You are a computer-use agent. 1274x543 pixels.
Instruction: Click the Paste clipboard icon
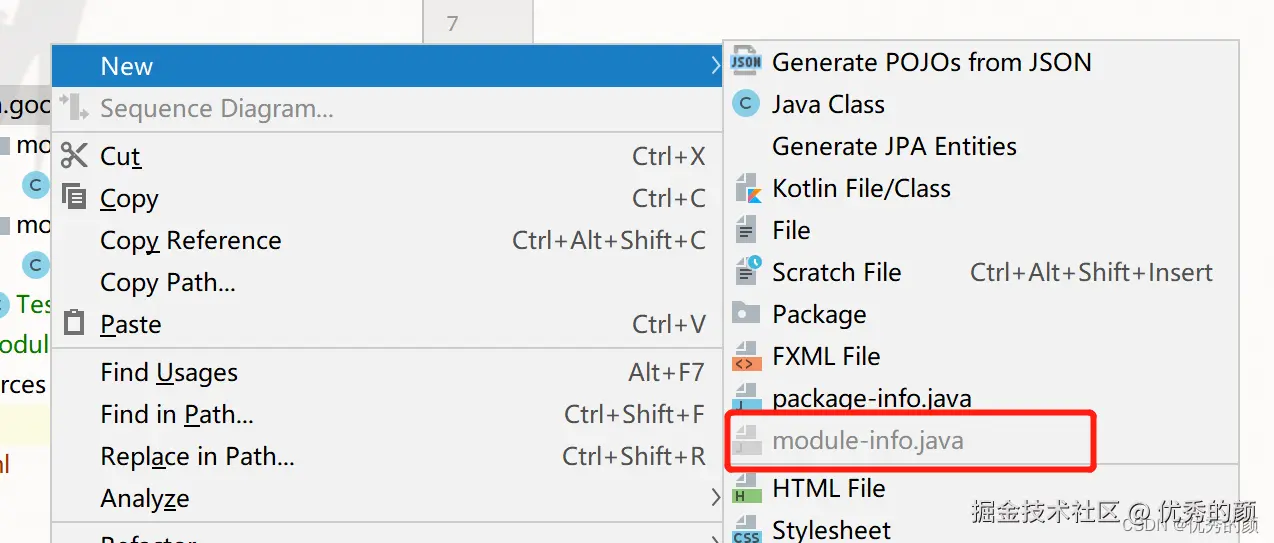click(74, 324)
